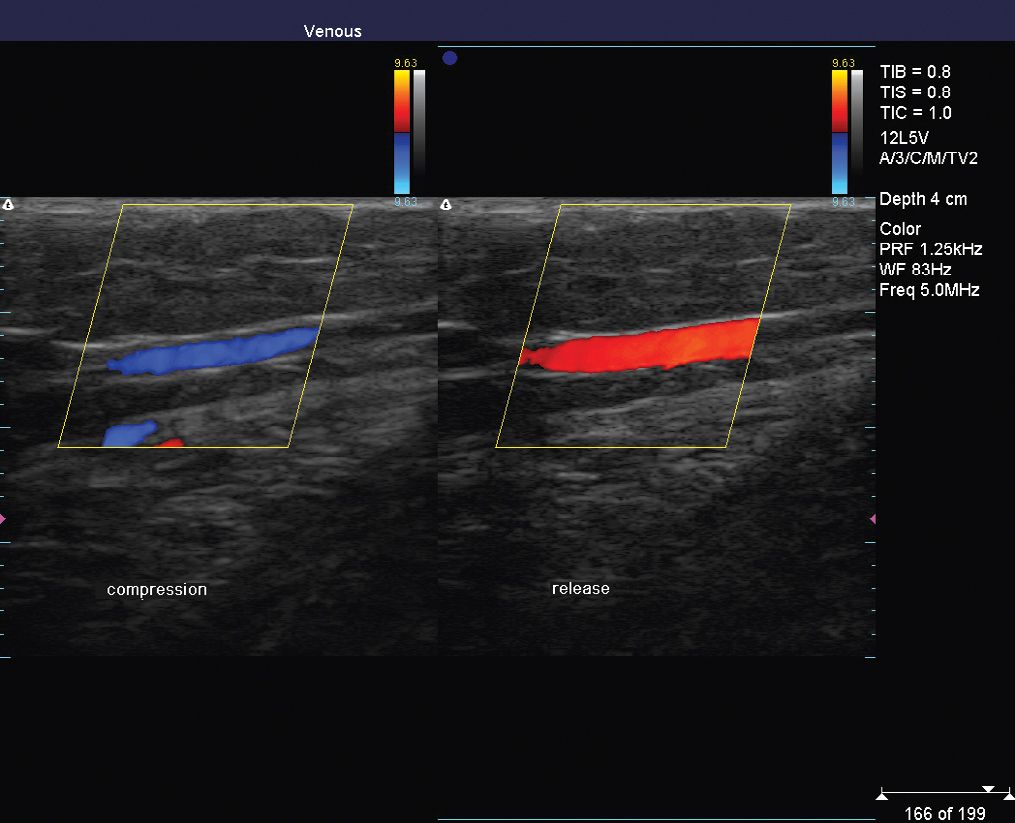Select the 12L5V transducer label
This screenshot has width=1015, height=823.
pyautogui.click(x=904, y=137)
